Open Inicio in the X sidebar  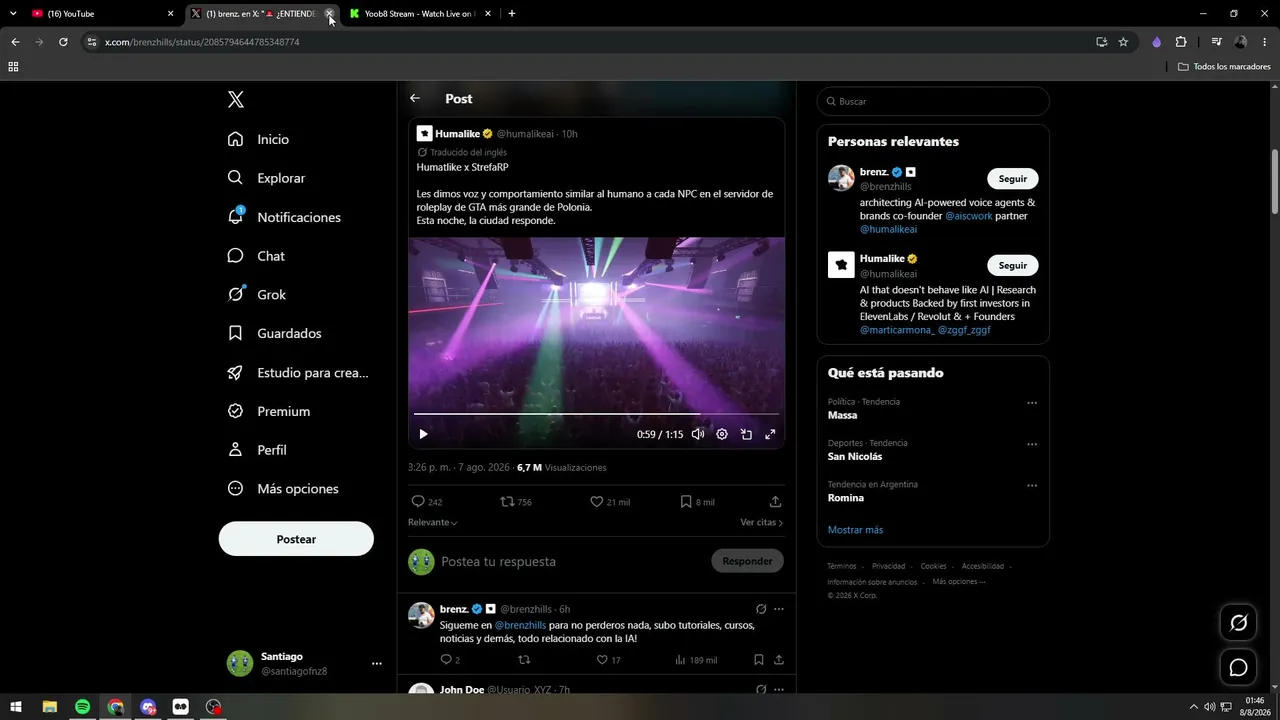point(258,139)
